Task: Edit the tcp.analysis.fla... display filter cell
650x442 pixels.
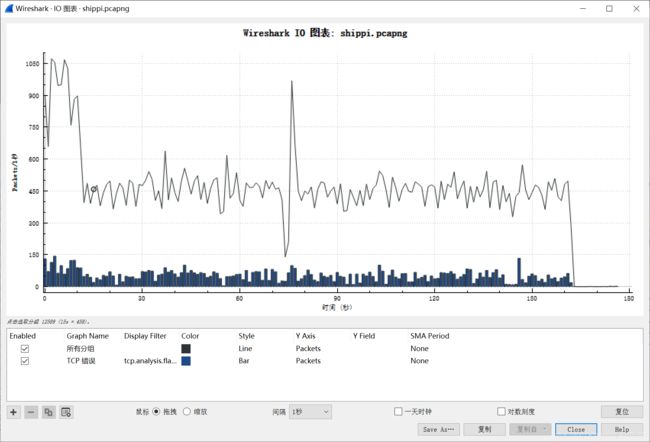Action: pyautogui.click(x=150, y=361)
